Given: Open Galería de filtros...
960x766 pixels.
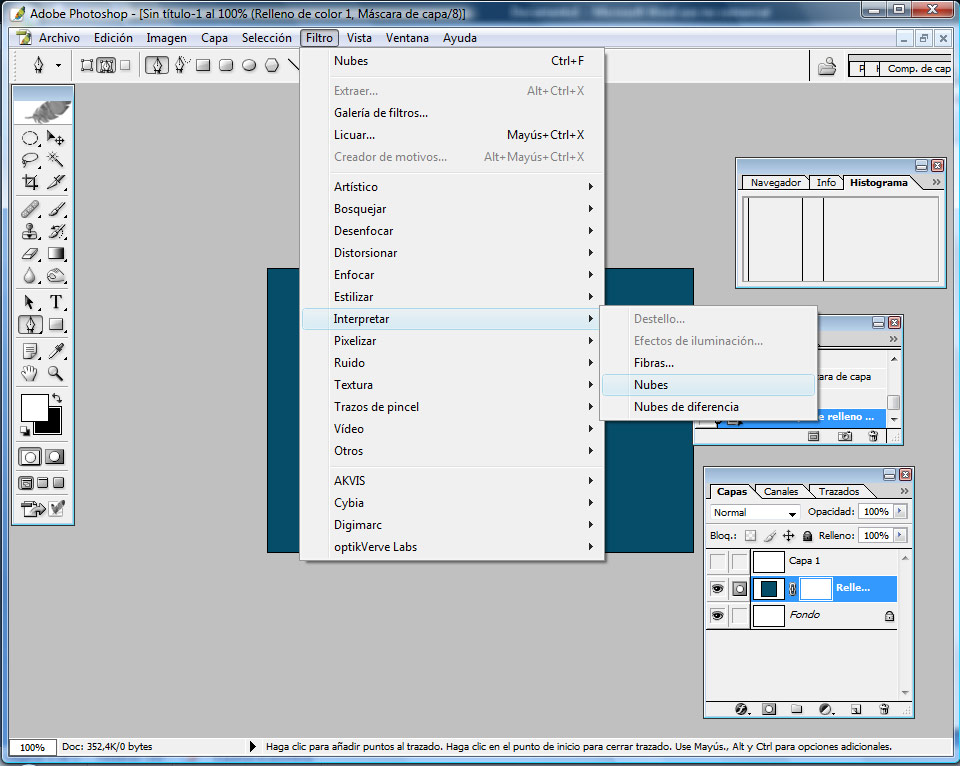Looking at the screenshot, I should tap(453, 113).
